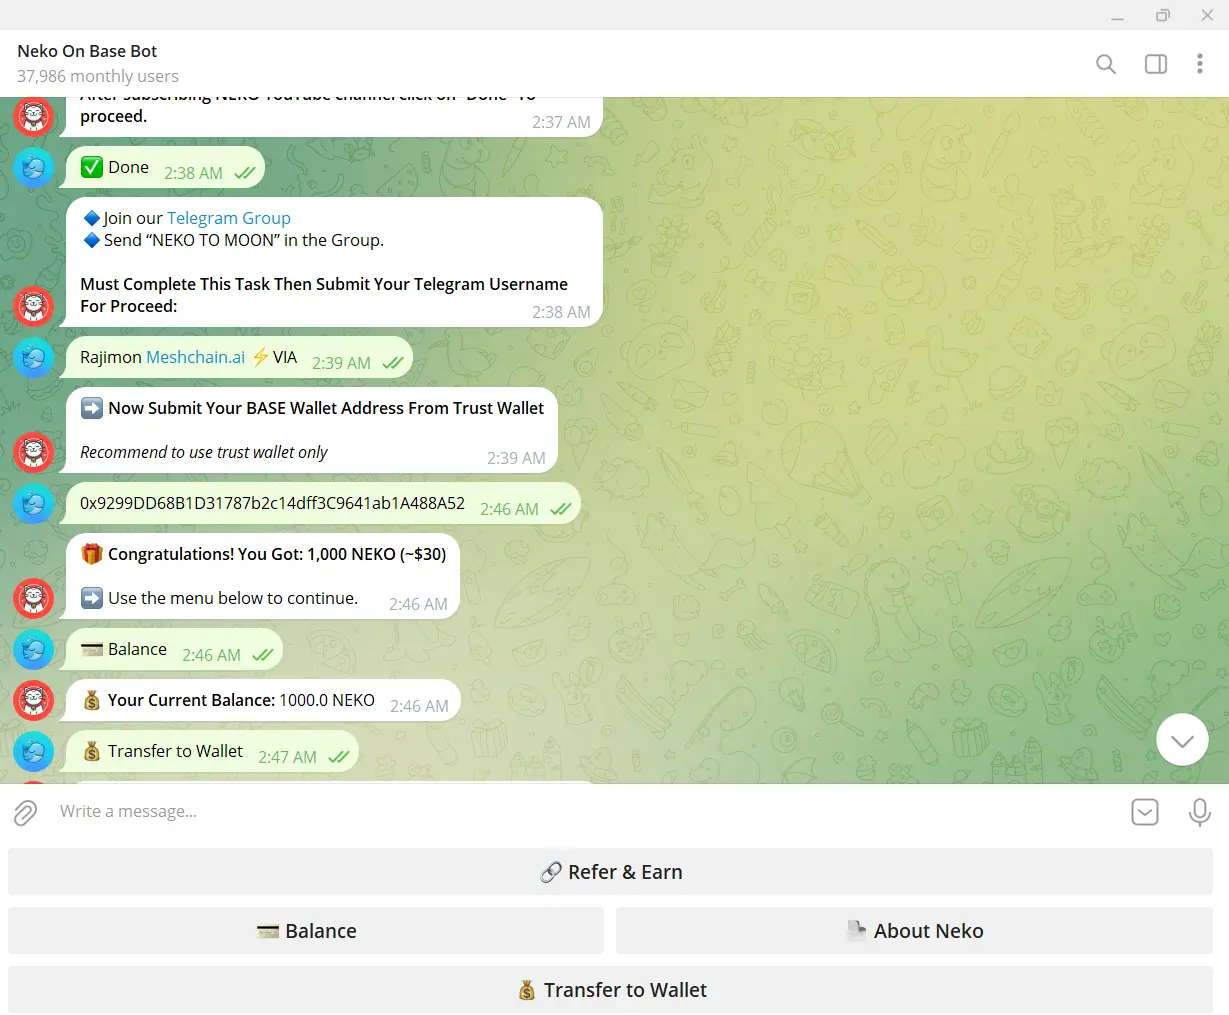This screenshot has height=1015, width=1229.
Task: Toggle the side panel icon
Action: pyautogui.click(x=1155, y=64)
